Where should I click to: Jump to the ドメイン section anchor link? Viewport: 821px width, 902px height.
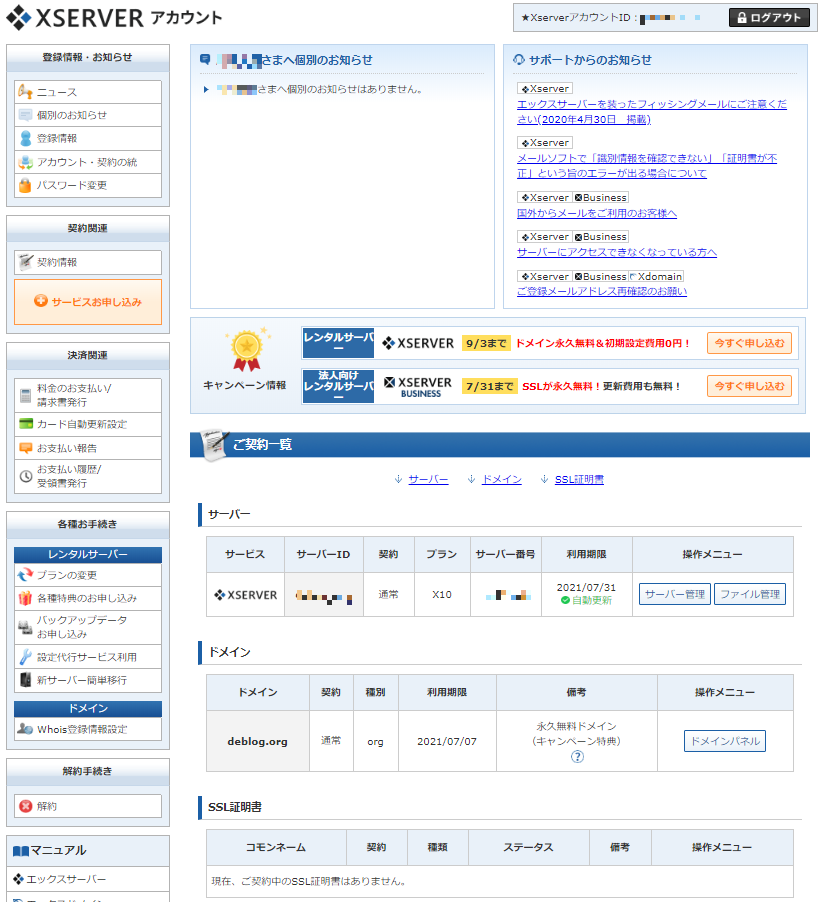click(x=502, y=479)
